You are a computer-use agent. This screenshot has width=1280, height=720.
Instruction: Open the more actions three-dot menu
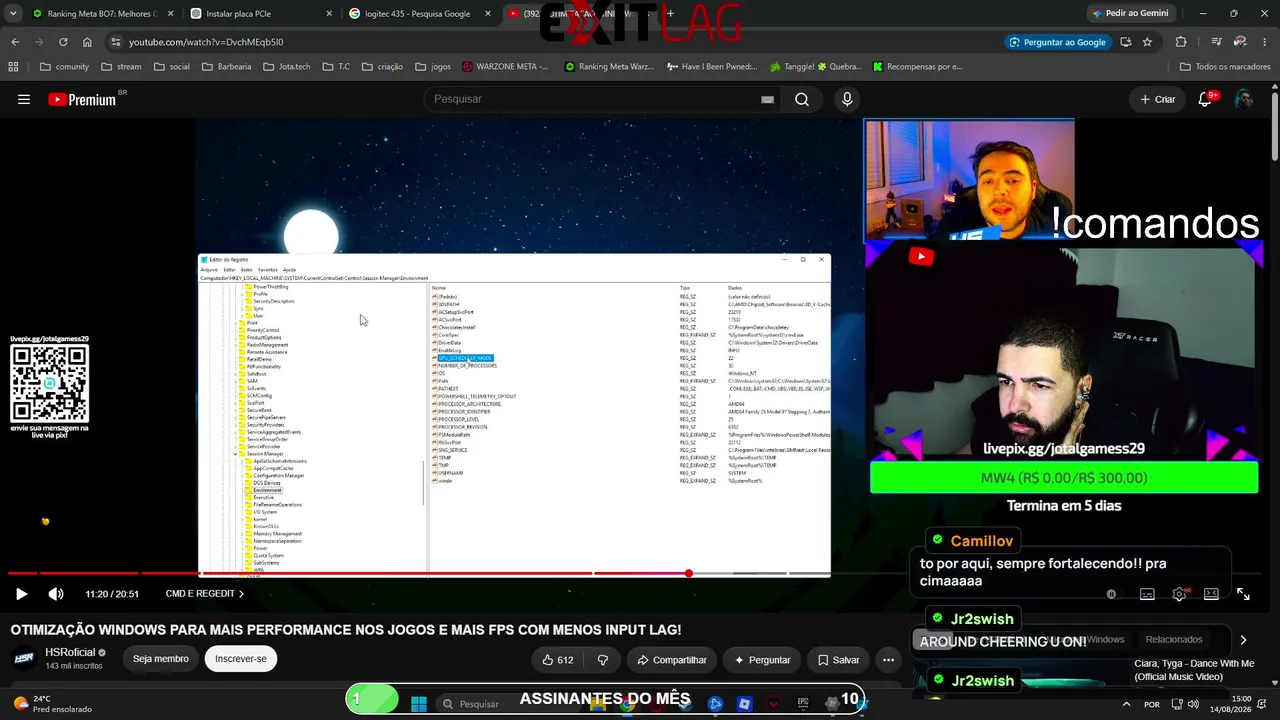[888, 660]
